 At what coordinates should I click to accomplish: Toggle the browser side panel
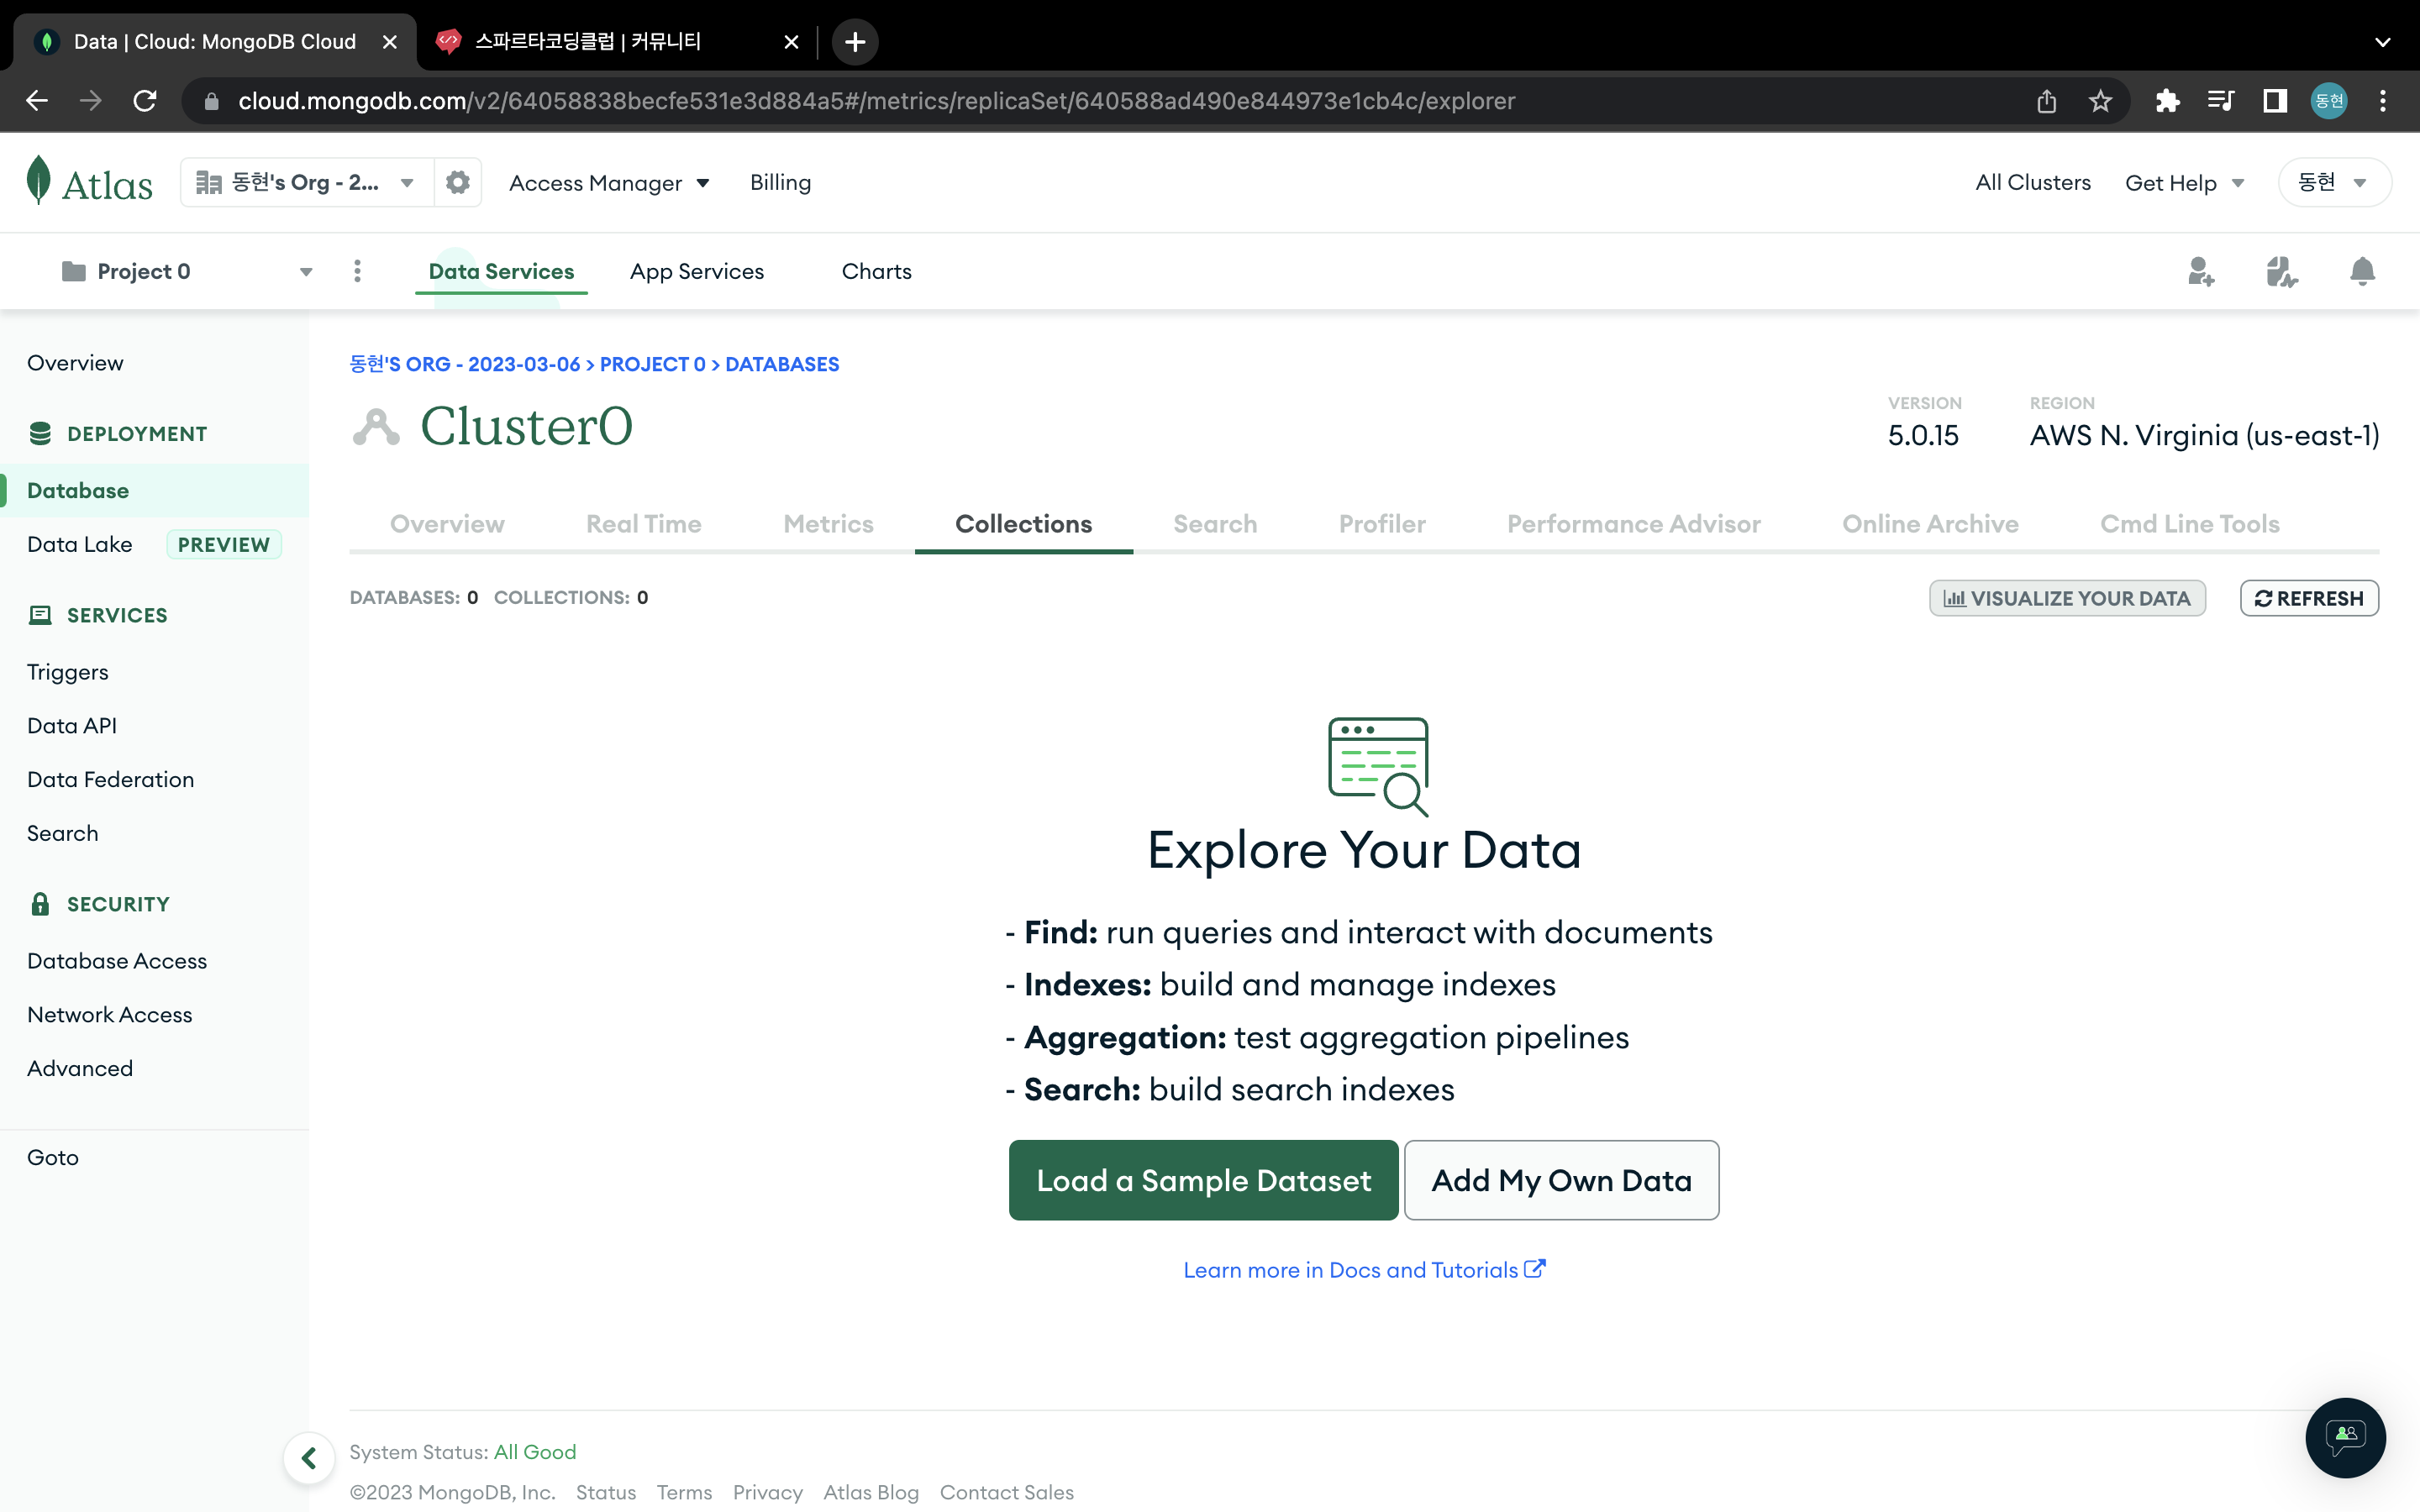(x=2275, y=101)
